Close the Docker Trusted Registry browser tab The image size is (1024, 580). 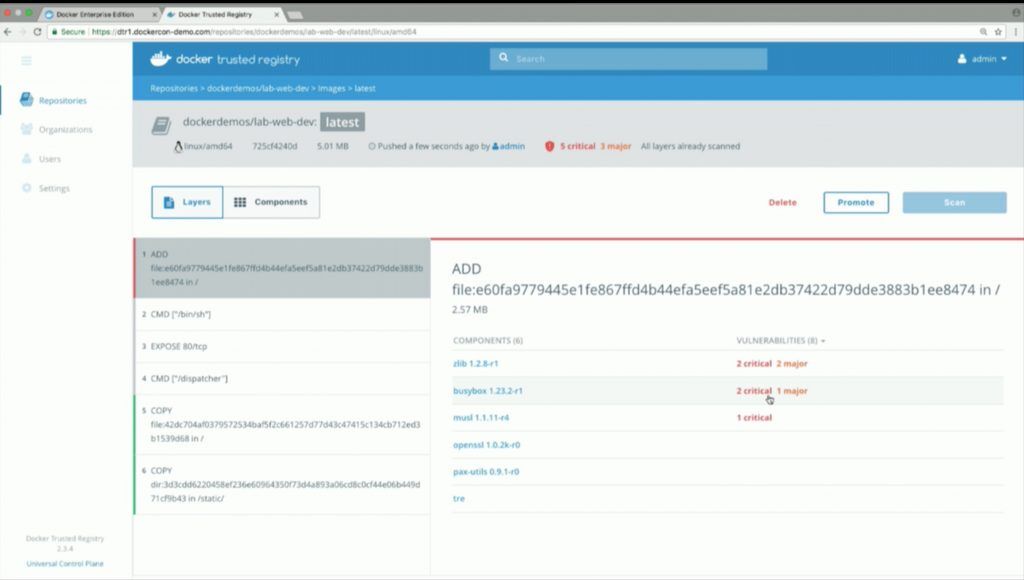coord(276,14)
